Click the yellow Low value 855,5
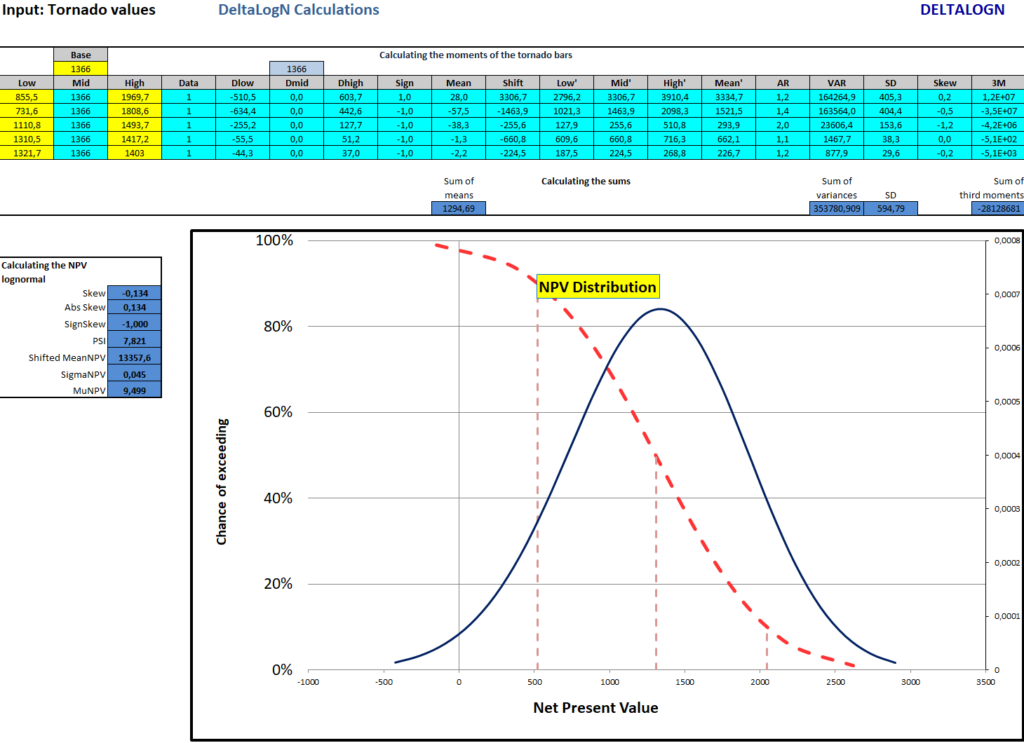The width and height of the screenshot is (1024, 743). 27,96
